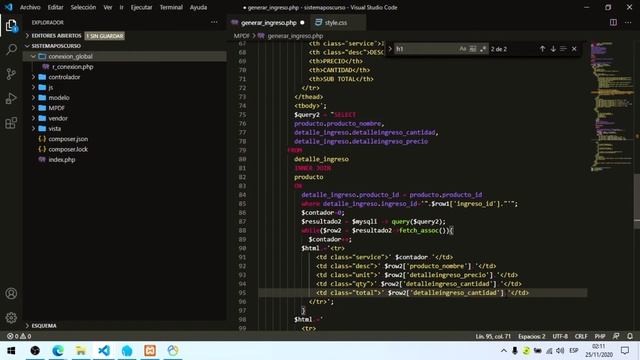Change indentation via Espacios: 2
The width and height of the screenshot is (640, 360).
tap(531, 336)
